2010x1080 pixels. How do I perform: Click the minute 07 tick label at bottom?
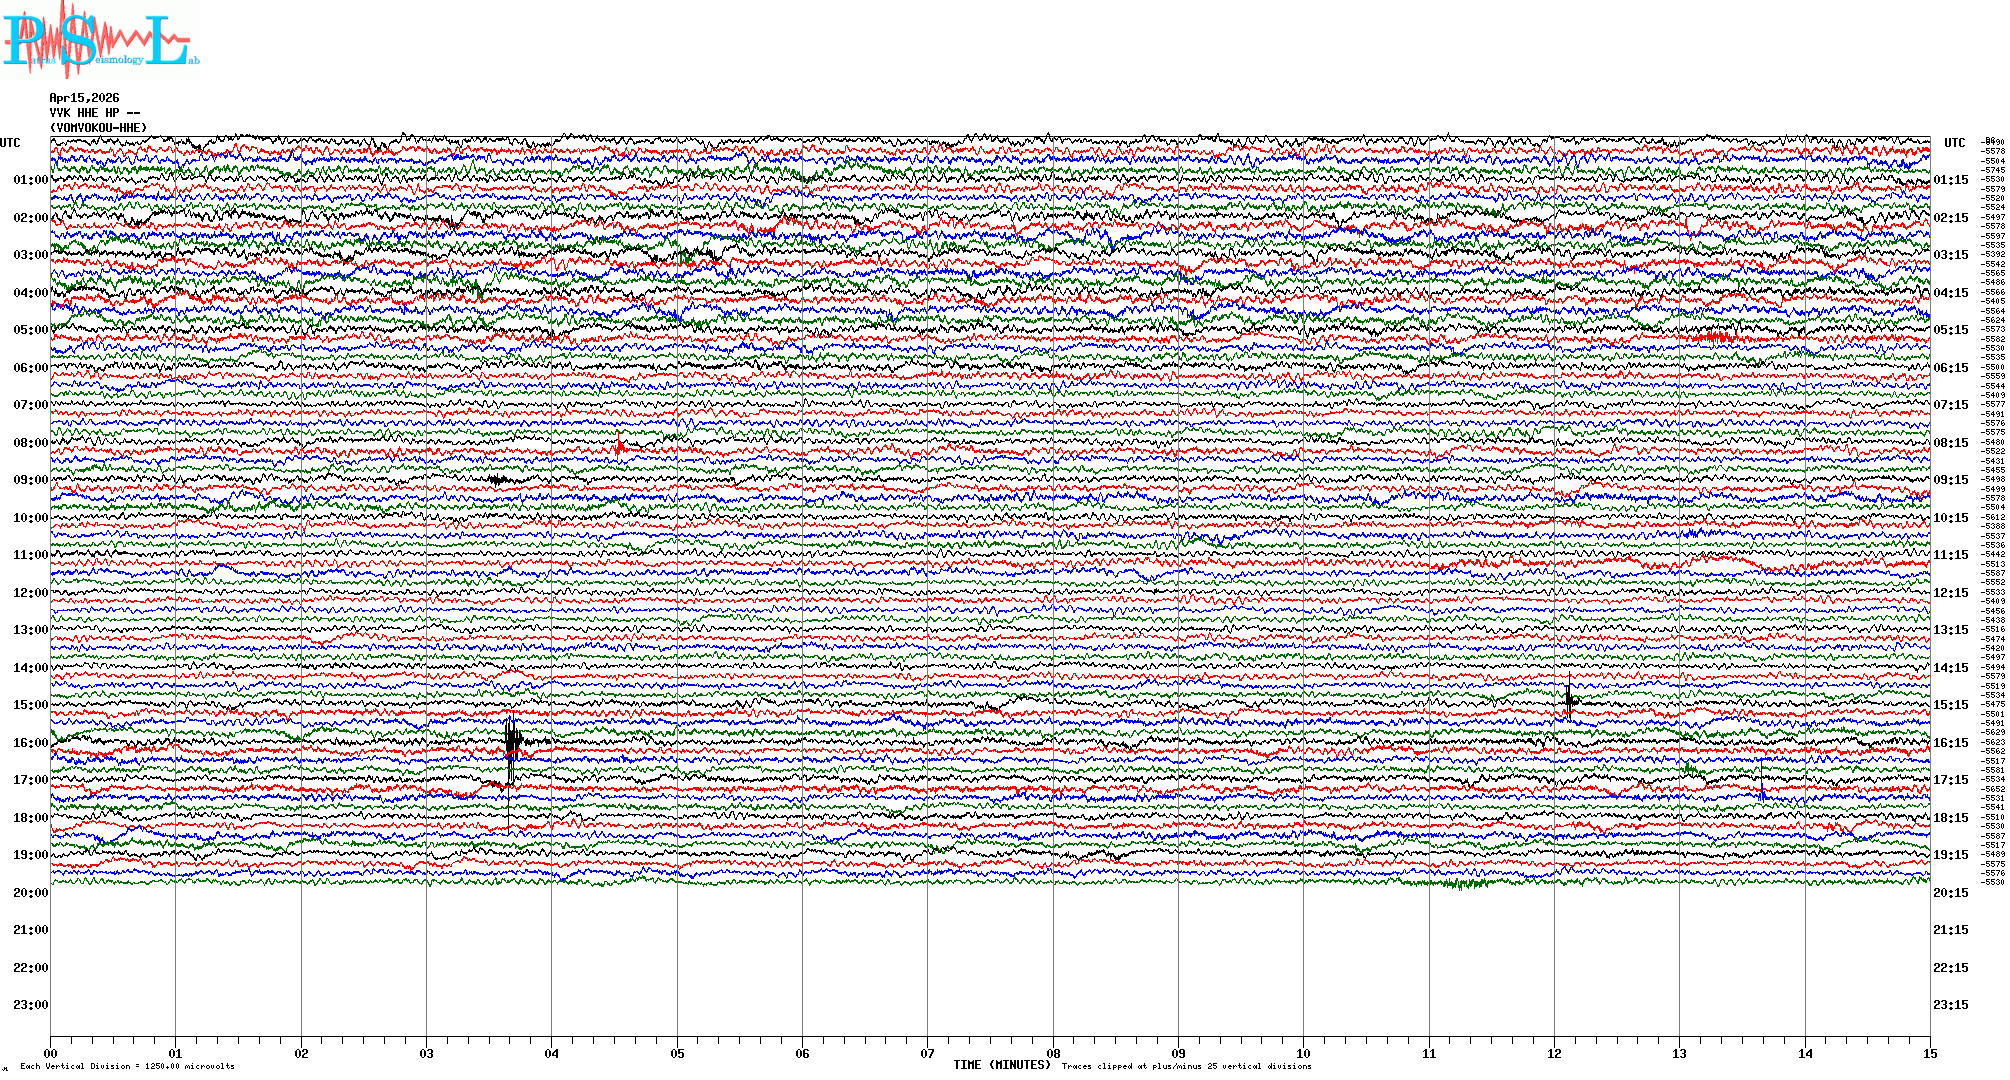pyautogui.click(x=927, y=1054)
